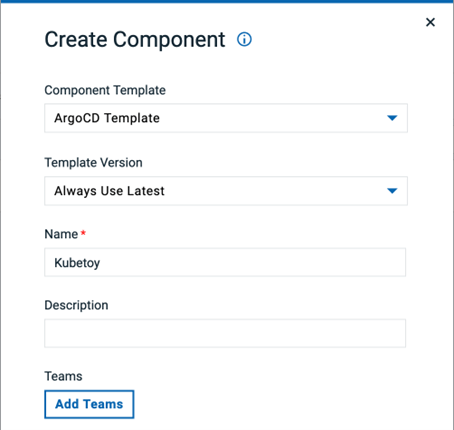Expand the Template Version combo box
This screenshot has height=430, width=454.
(226, 191)
